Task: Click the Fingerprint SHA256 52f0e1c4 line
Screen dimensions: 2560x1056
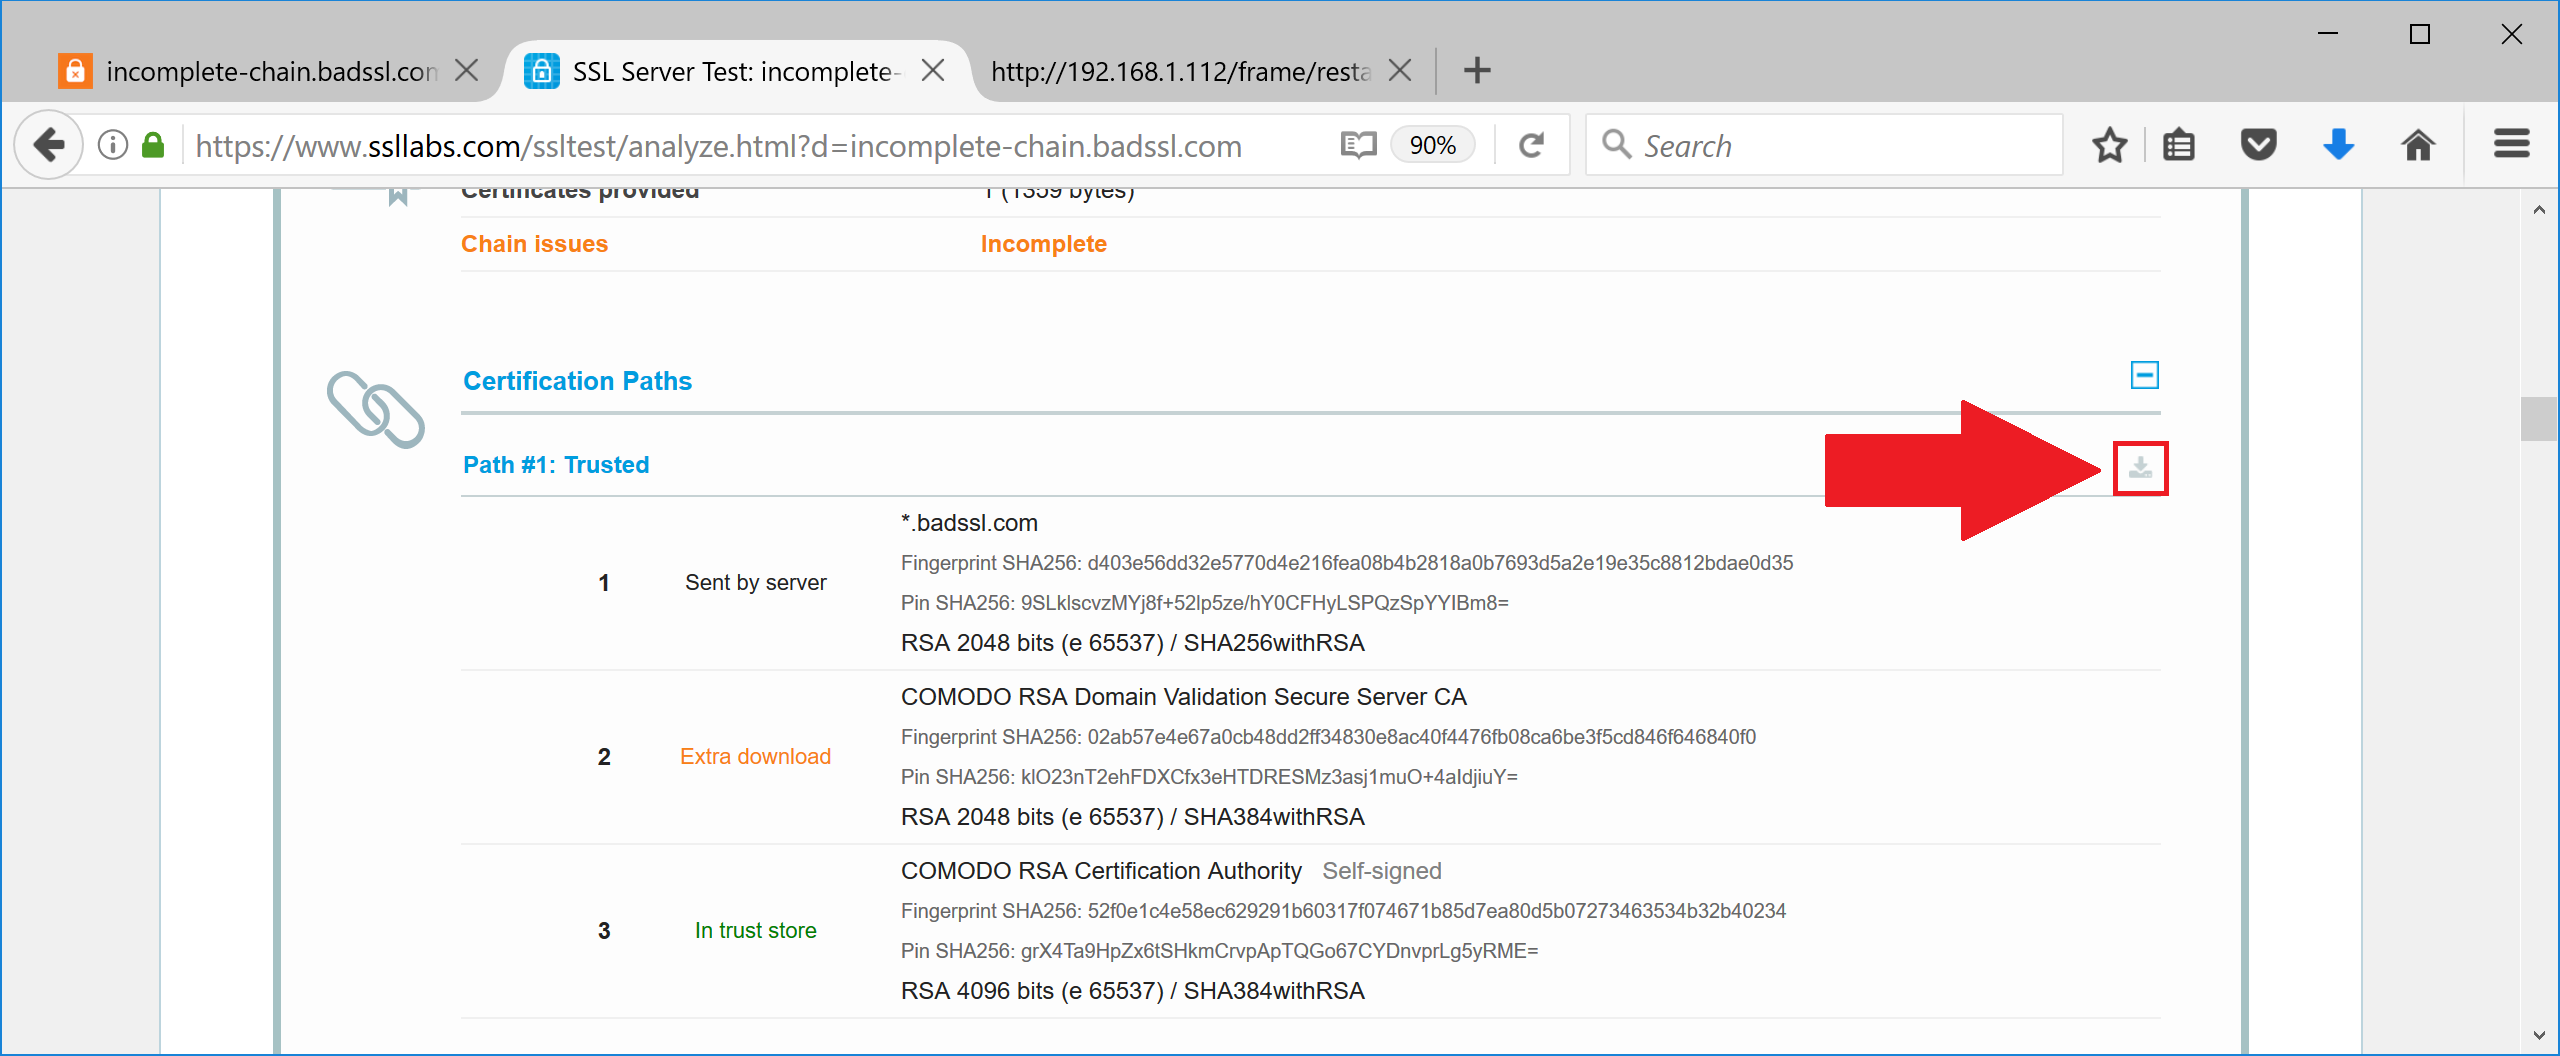Action: [x=1343, y=911]
